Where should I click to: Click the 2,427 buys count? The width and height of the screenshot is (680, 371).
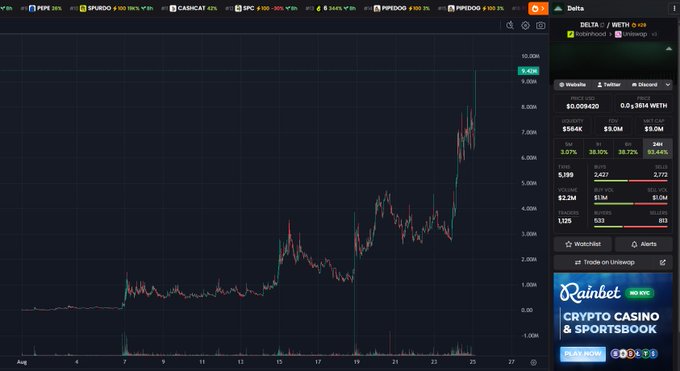(x=601, y=175)
